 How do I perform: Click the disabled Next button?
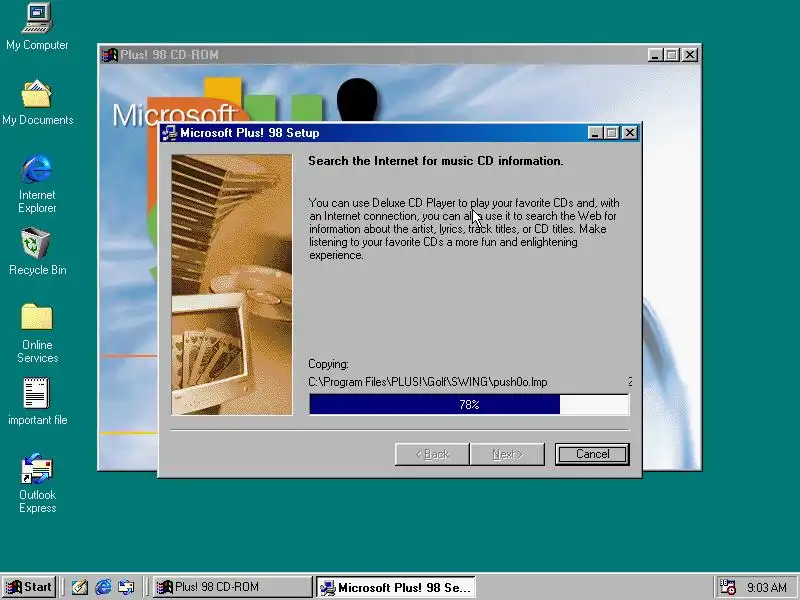[508, 454]
